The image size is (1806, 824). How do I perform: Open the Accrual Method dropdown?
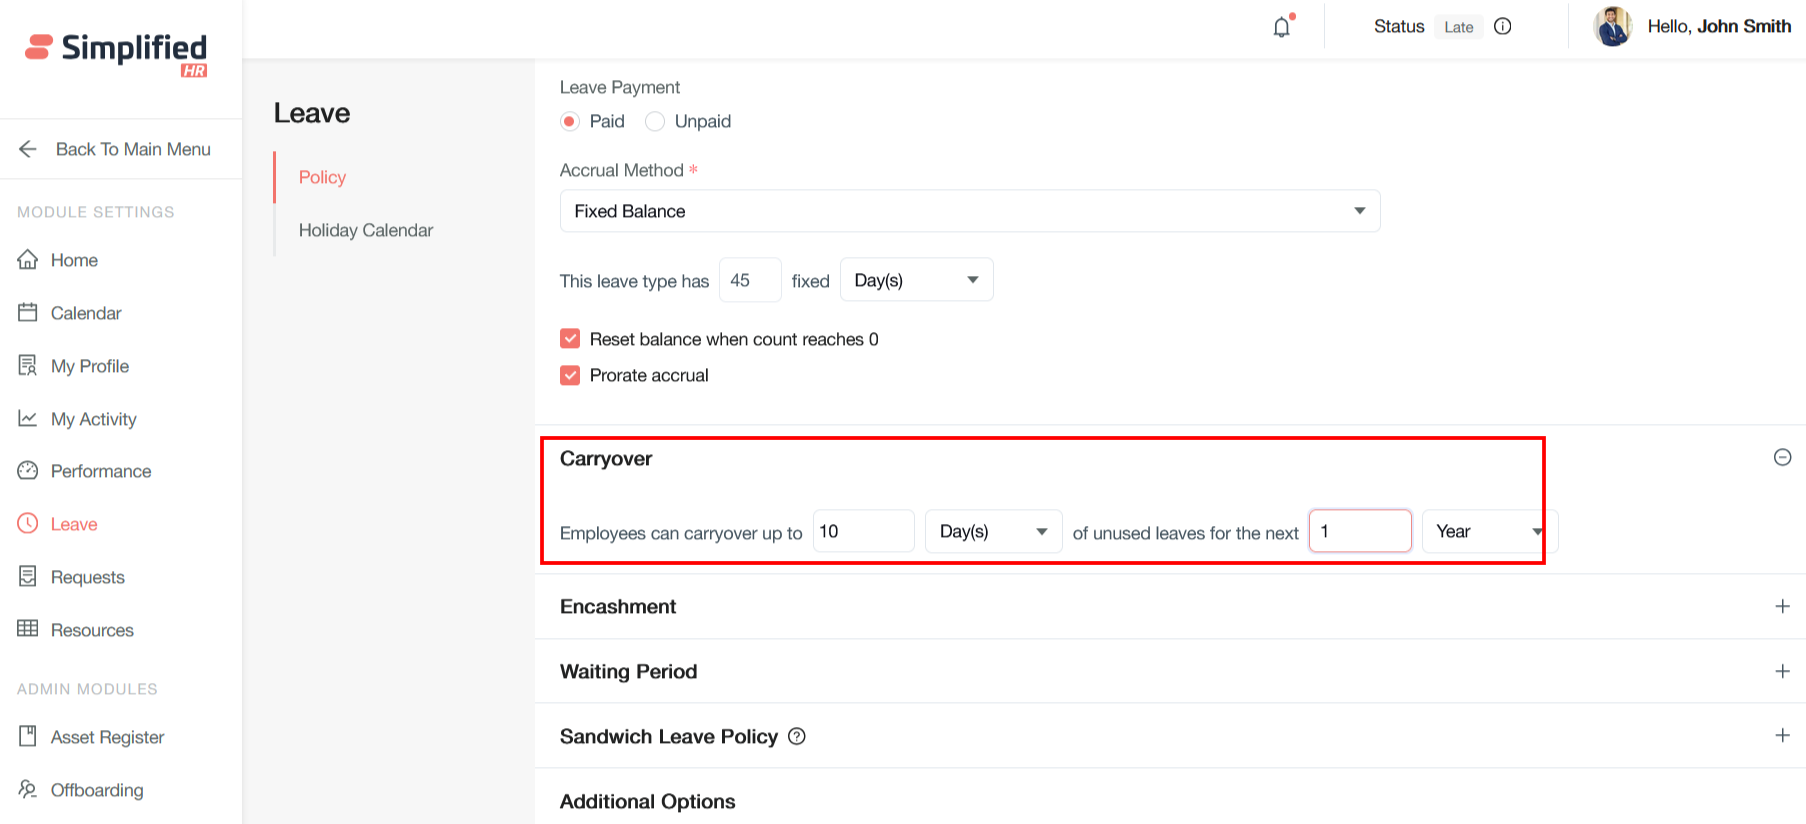coord(969,211)
